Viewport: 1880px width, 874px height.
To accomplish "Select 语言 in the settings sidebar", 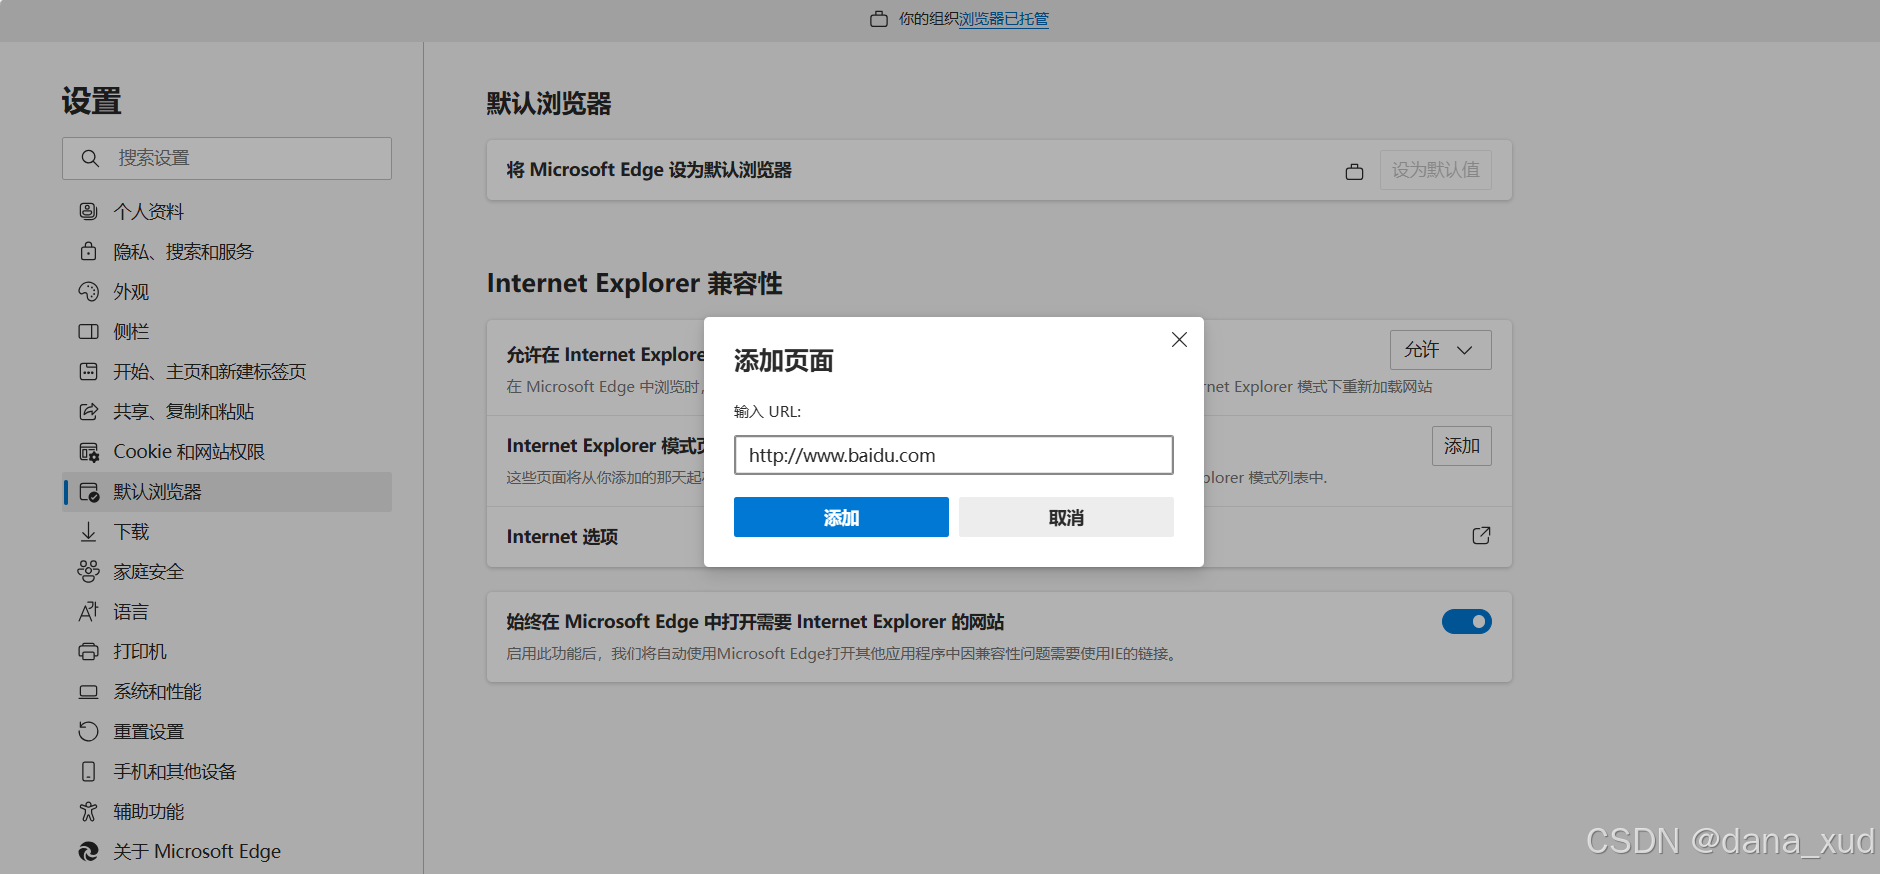I will click(227, 611).
